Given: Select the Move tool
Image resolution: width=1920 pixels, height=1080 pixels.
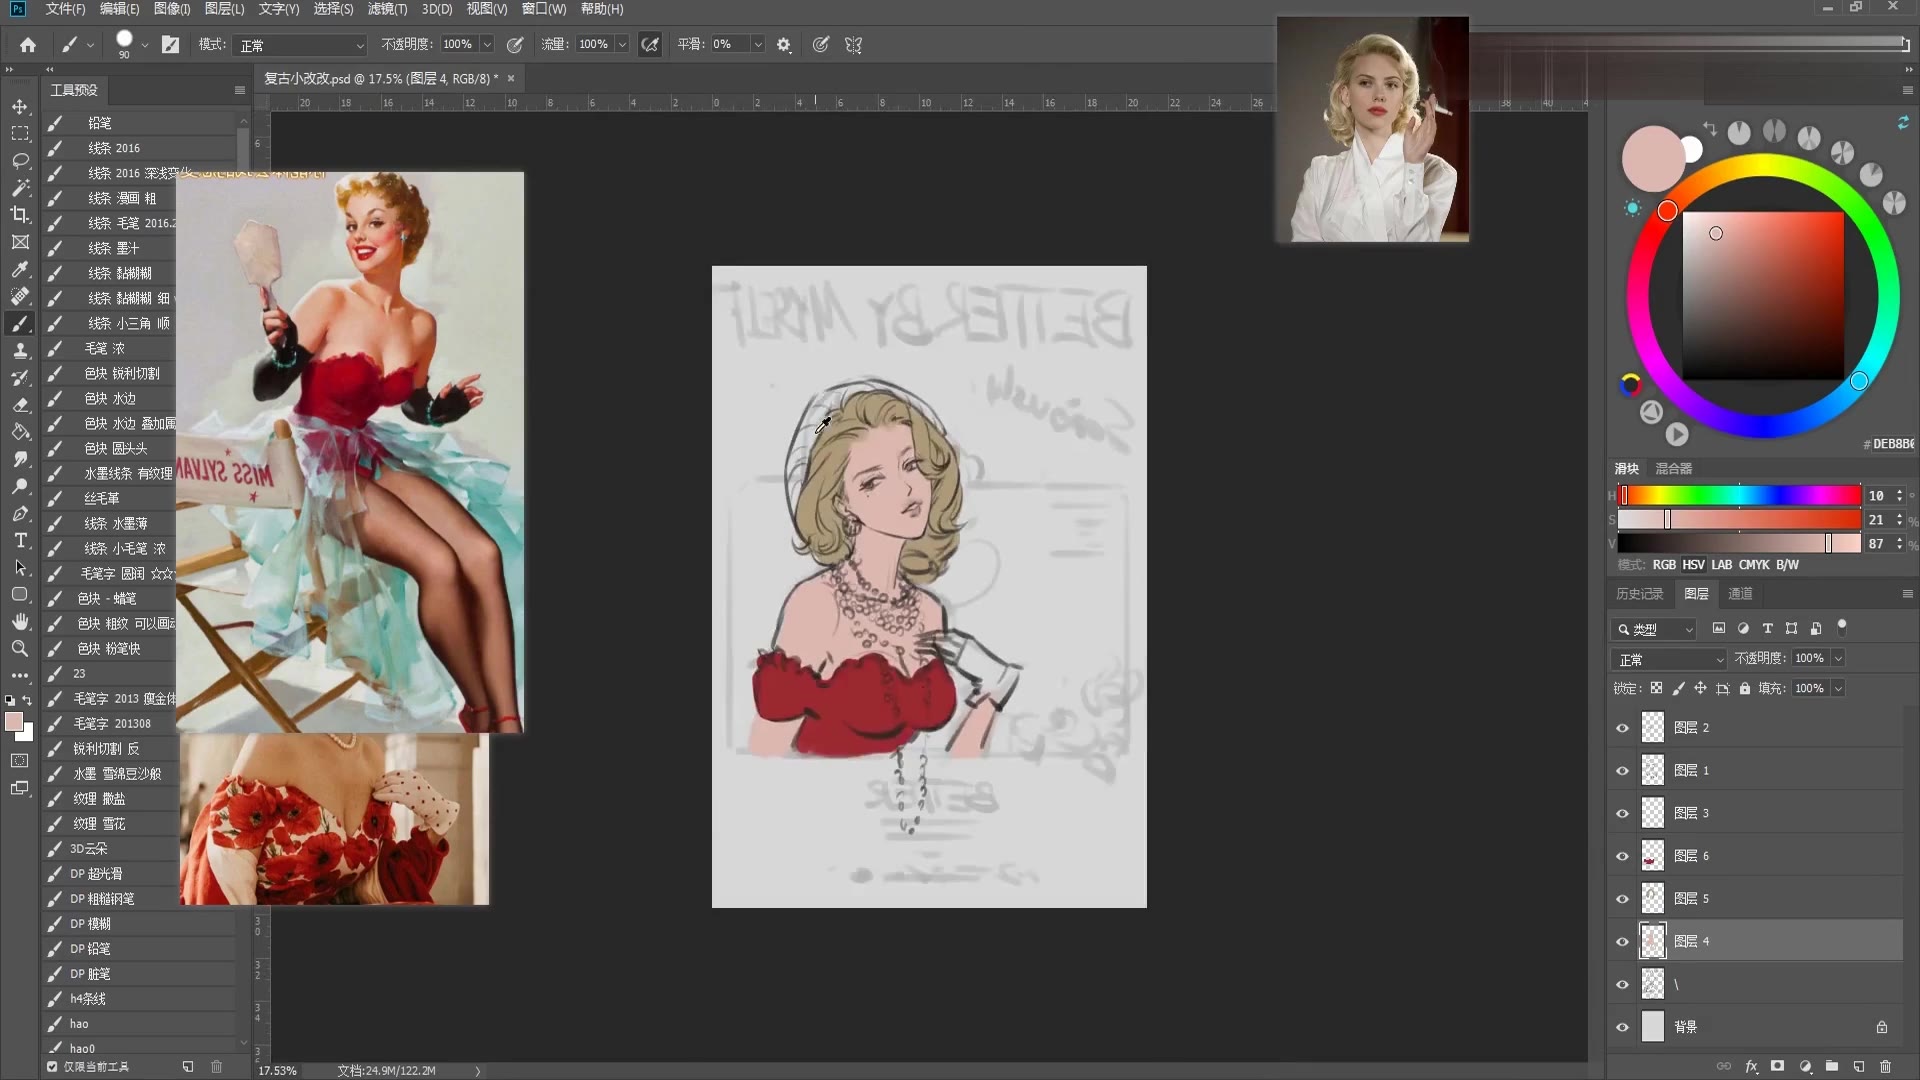Looking at the screenshot, I should pyautogui.click(x=20, y=106).
